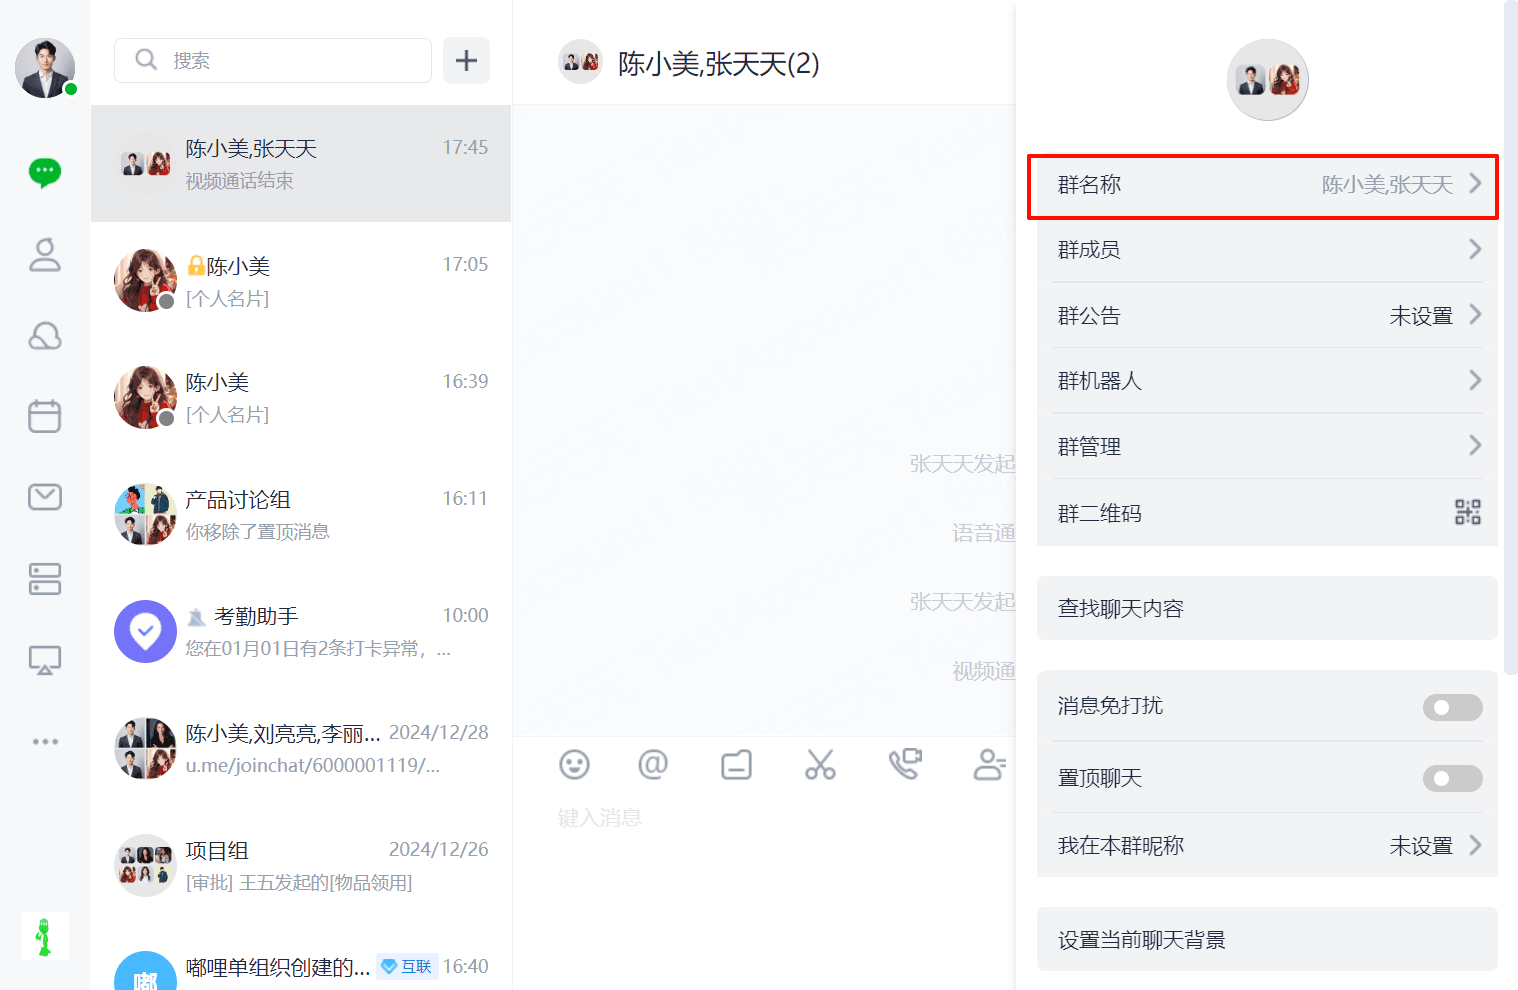Click the @ mention icon in chat toolbar
Screen dimensions: 1518x990
point(653,765)
